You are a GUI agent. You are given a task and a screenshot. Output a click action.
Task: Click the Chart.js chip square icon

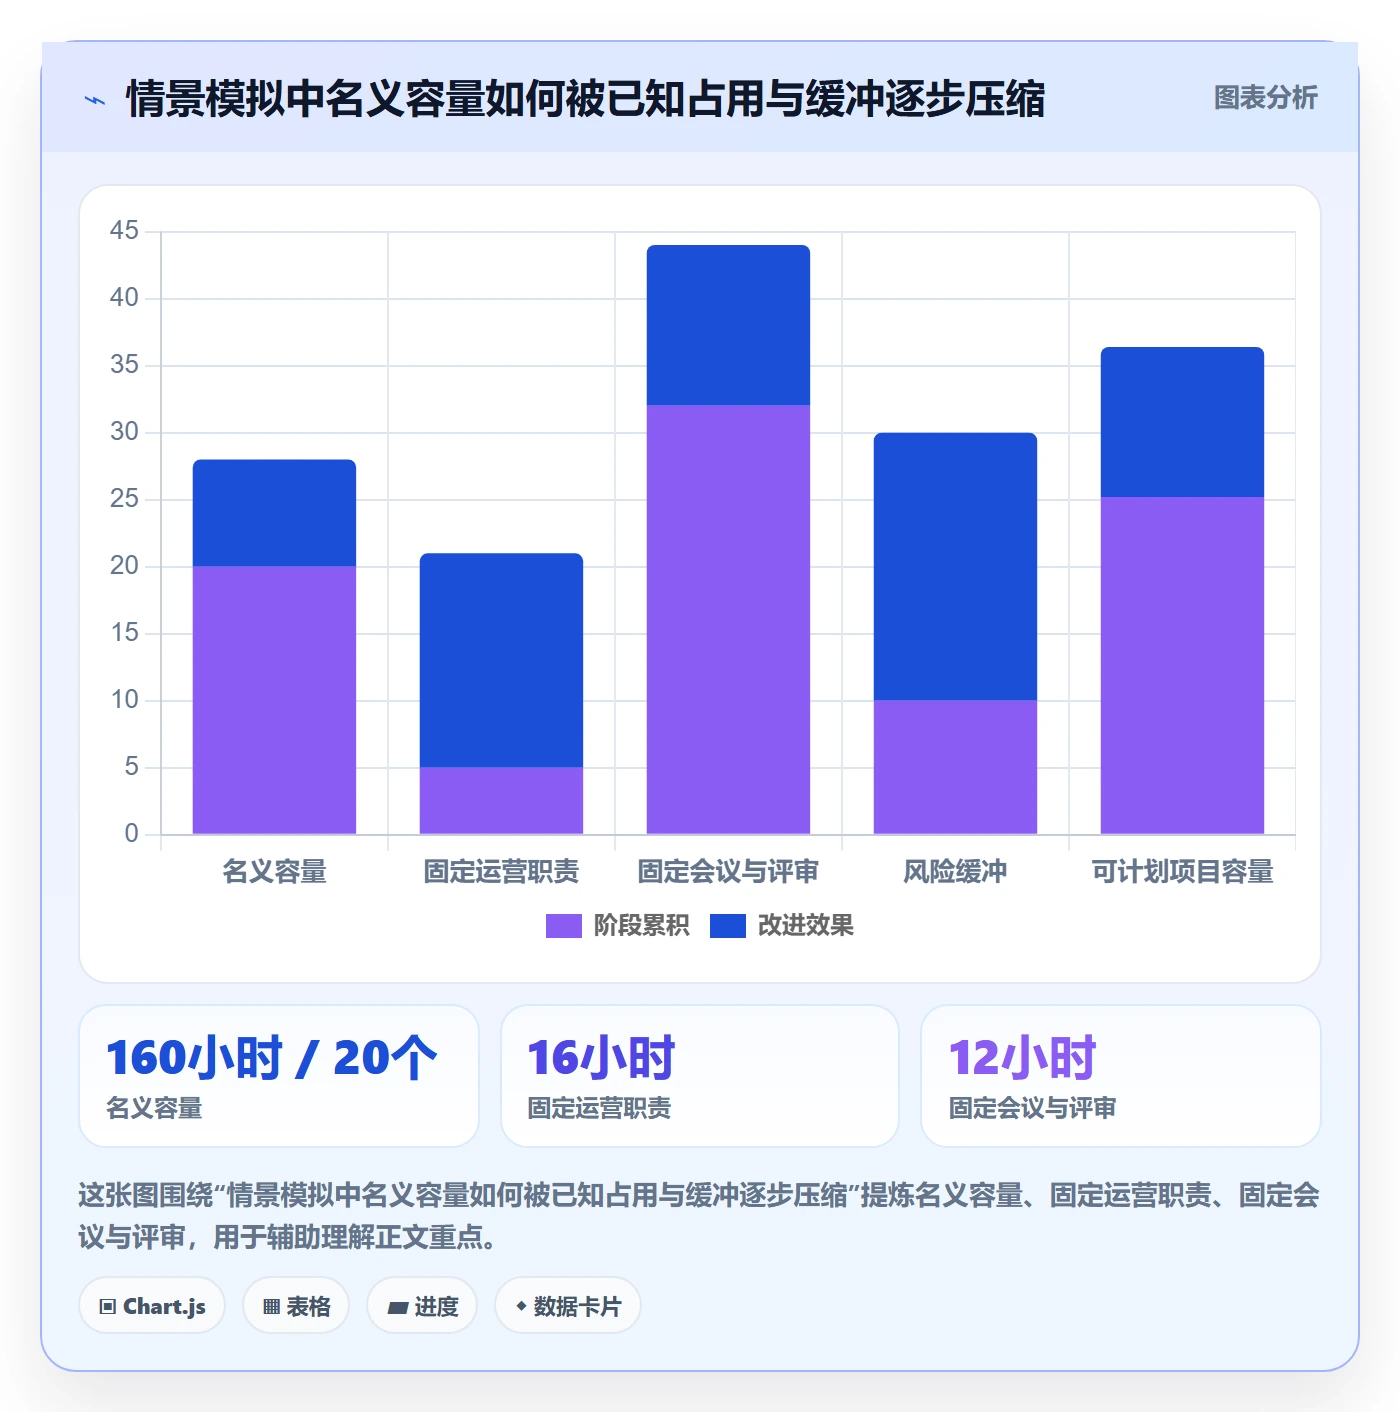point(108,1307)
